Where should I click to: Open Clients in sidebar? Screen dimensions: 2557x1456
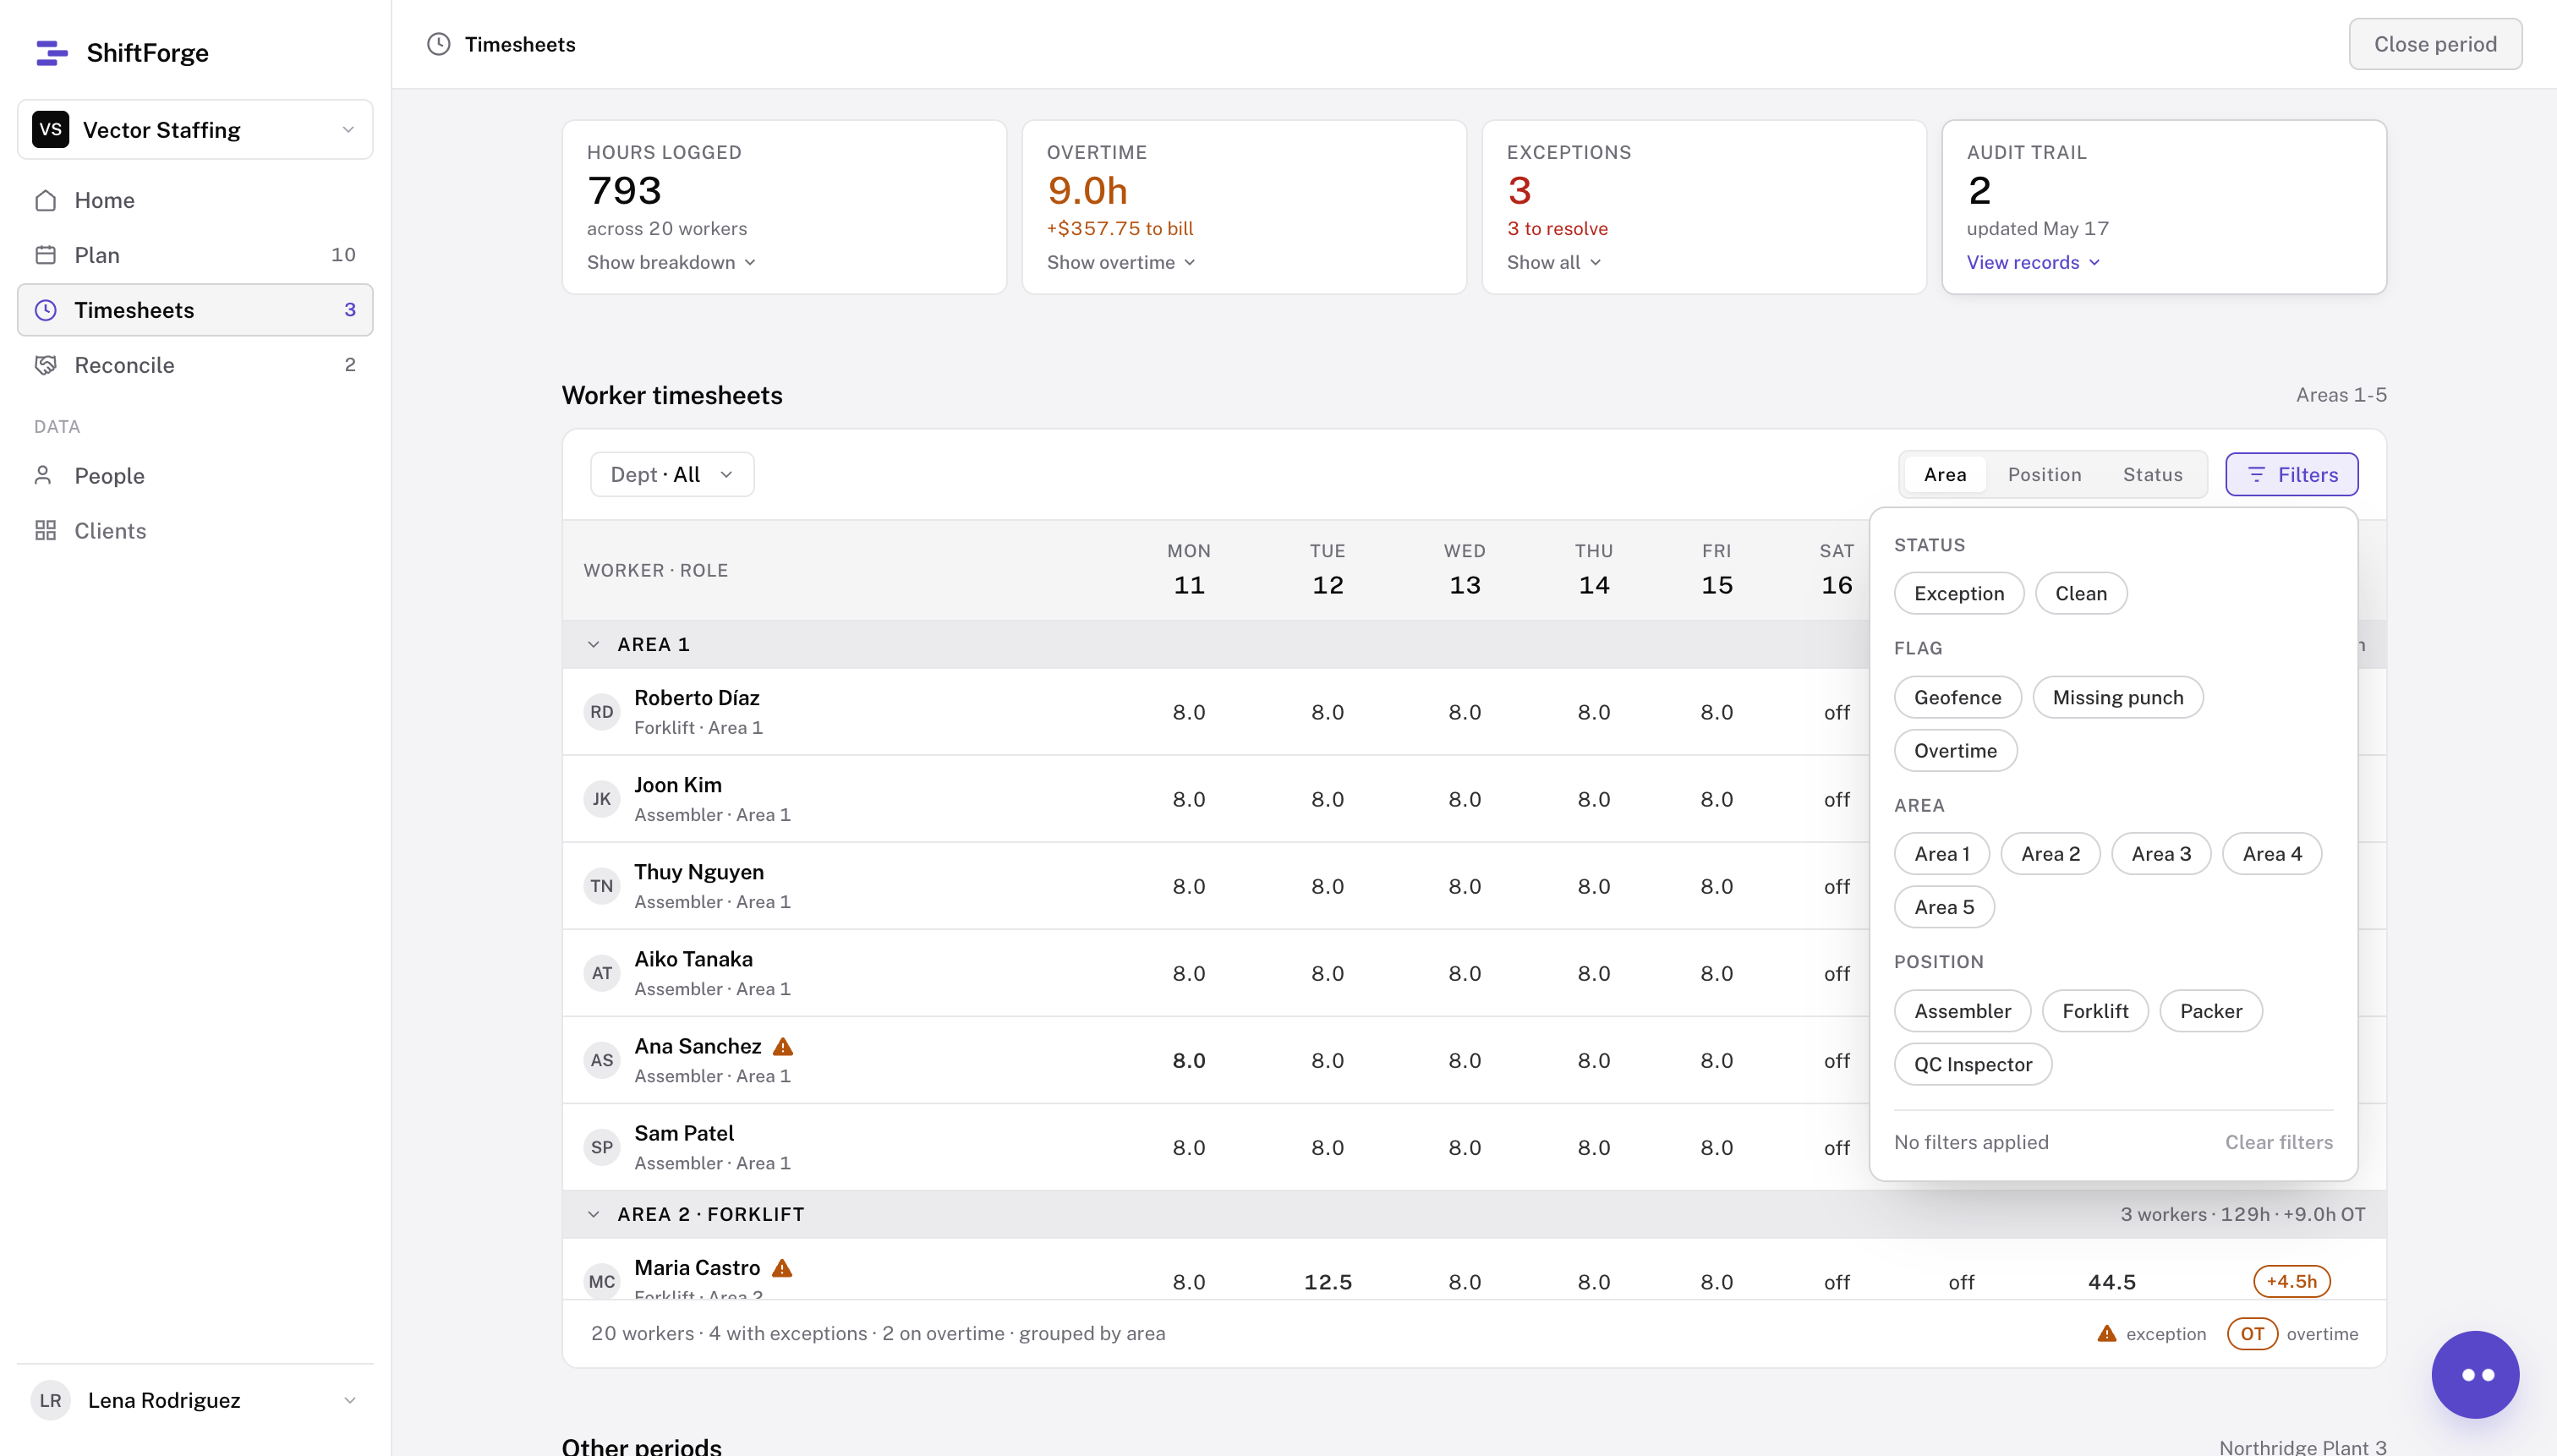point(195,530)
